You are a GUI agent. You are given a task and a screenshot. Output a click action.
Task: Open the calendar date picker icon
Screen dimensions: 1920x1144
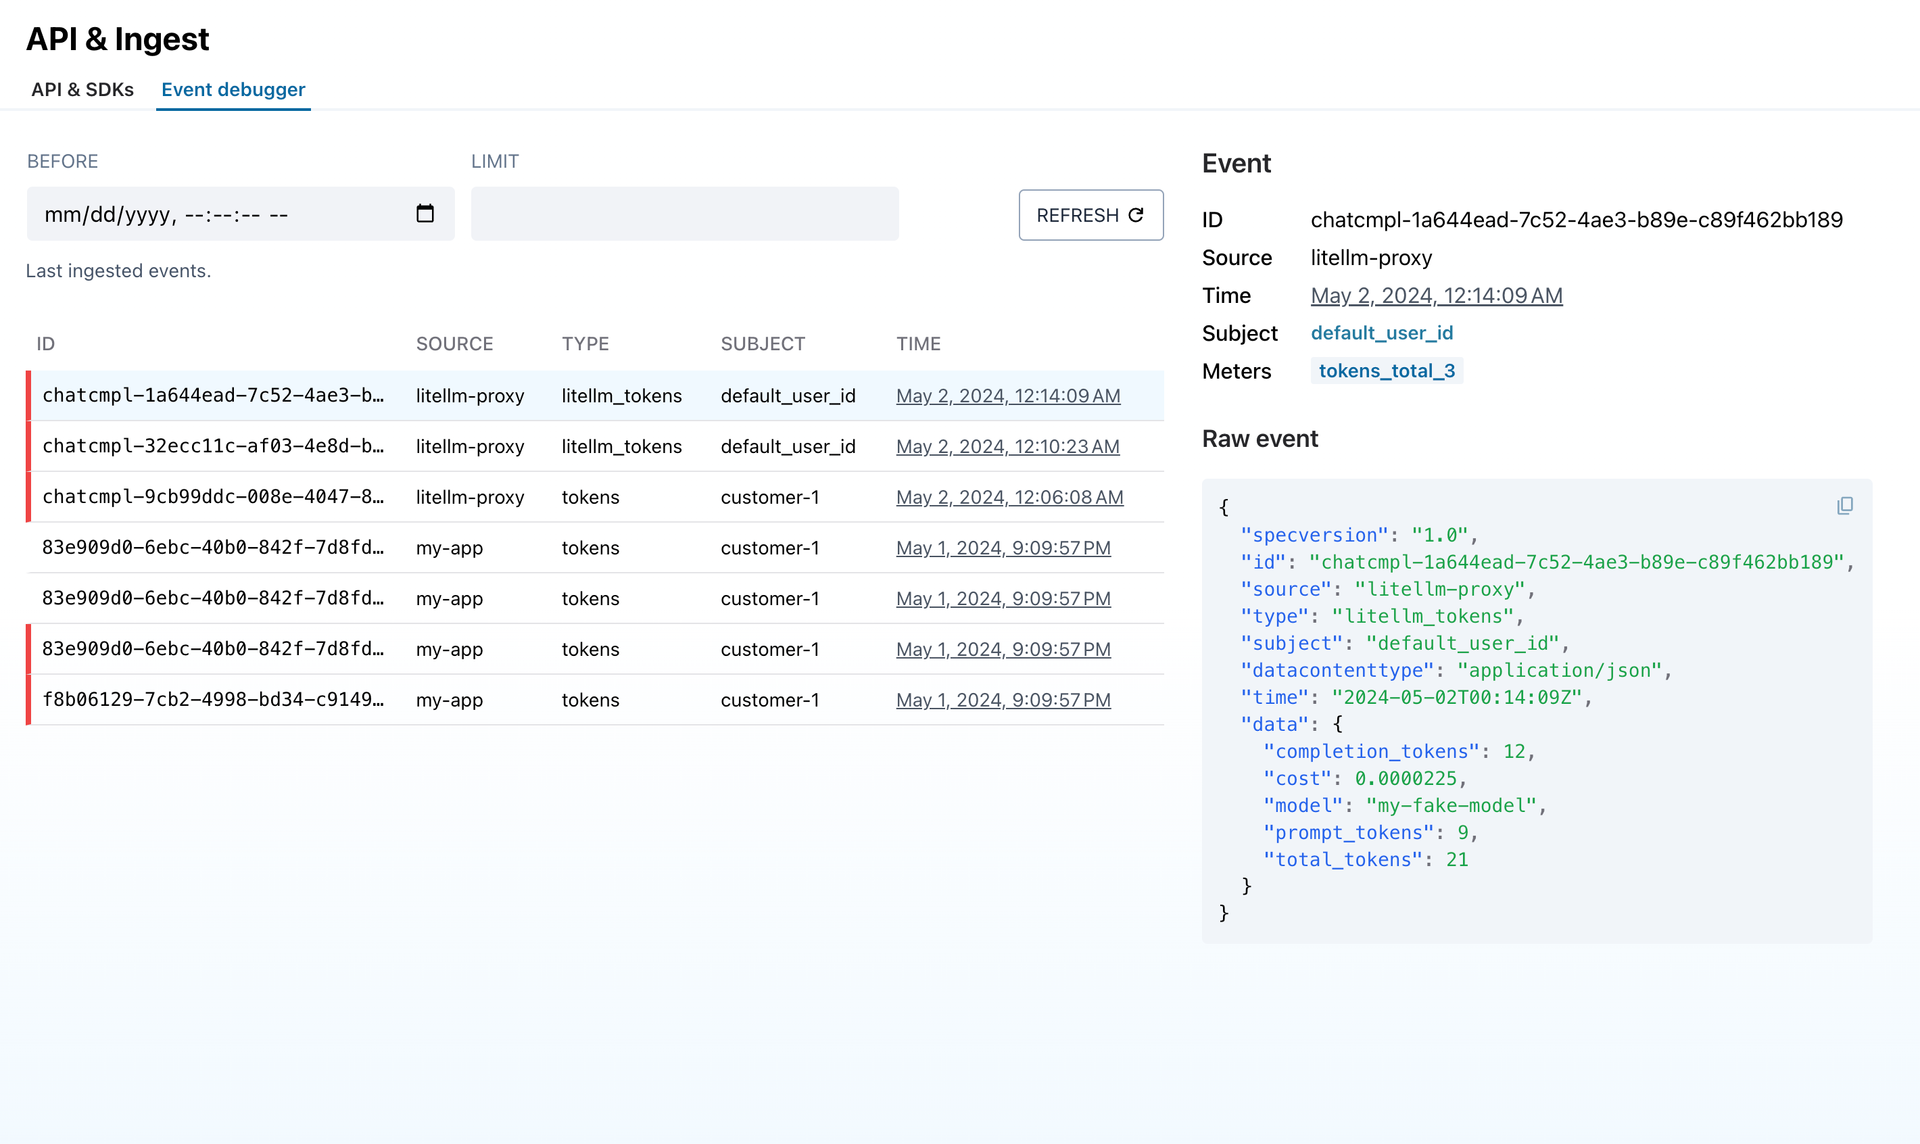pyautogui.click(x=424, y=213)
